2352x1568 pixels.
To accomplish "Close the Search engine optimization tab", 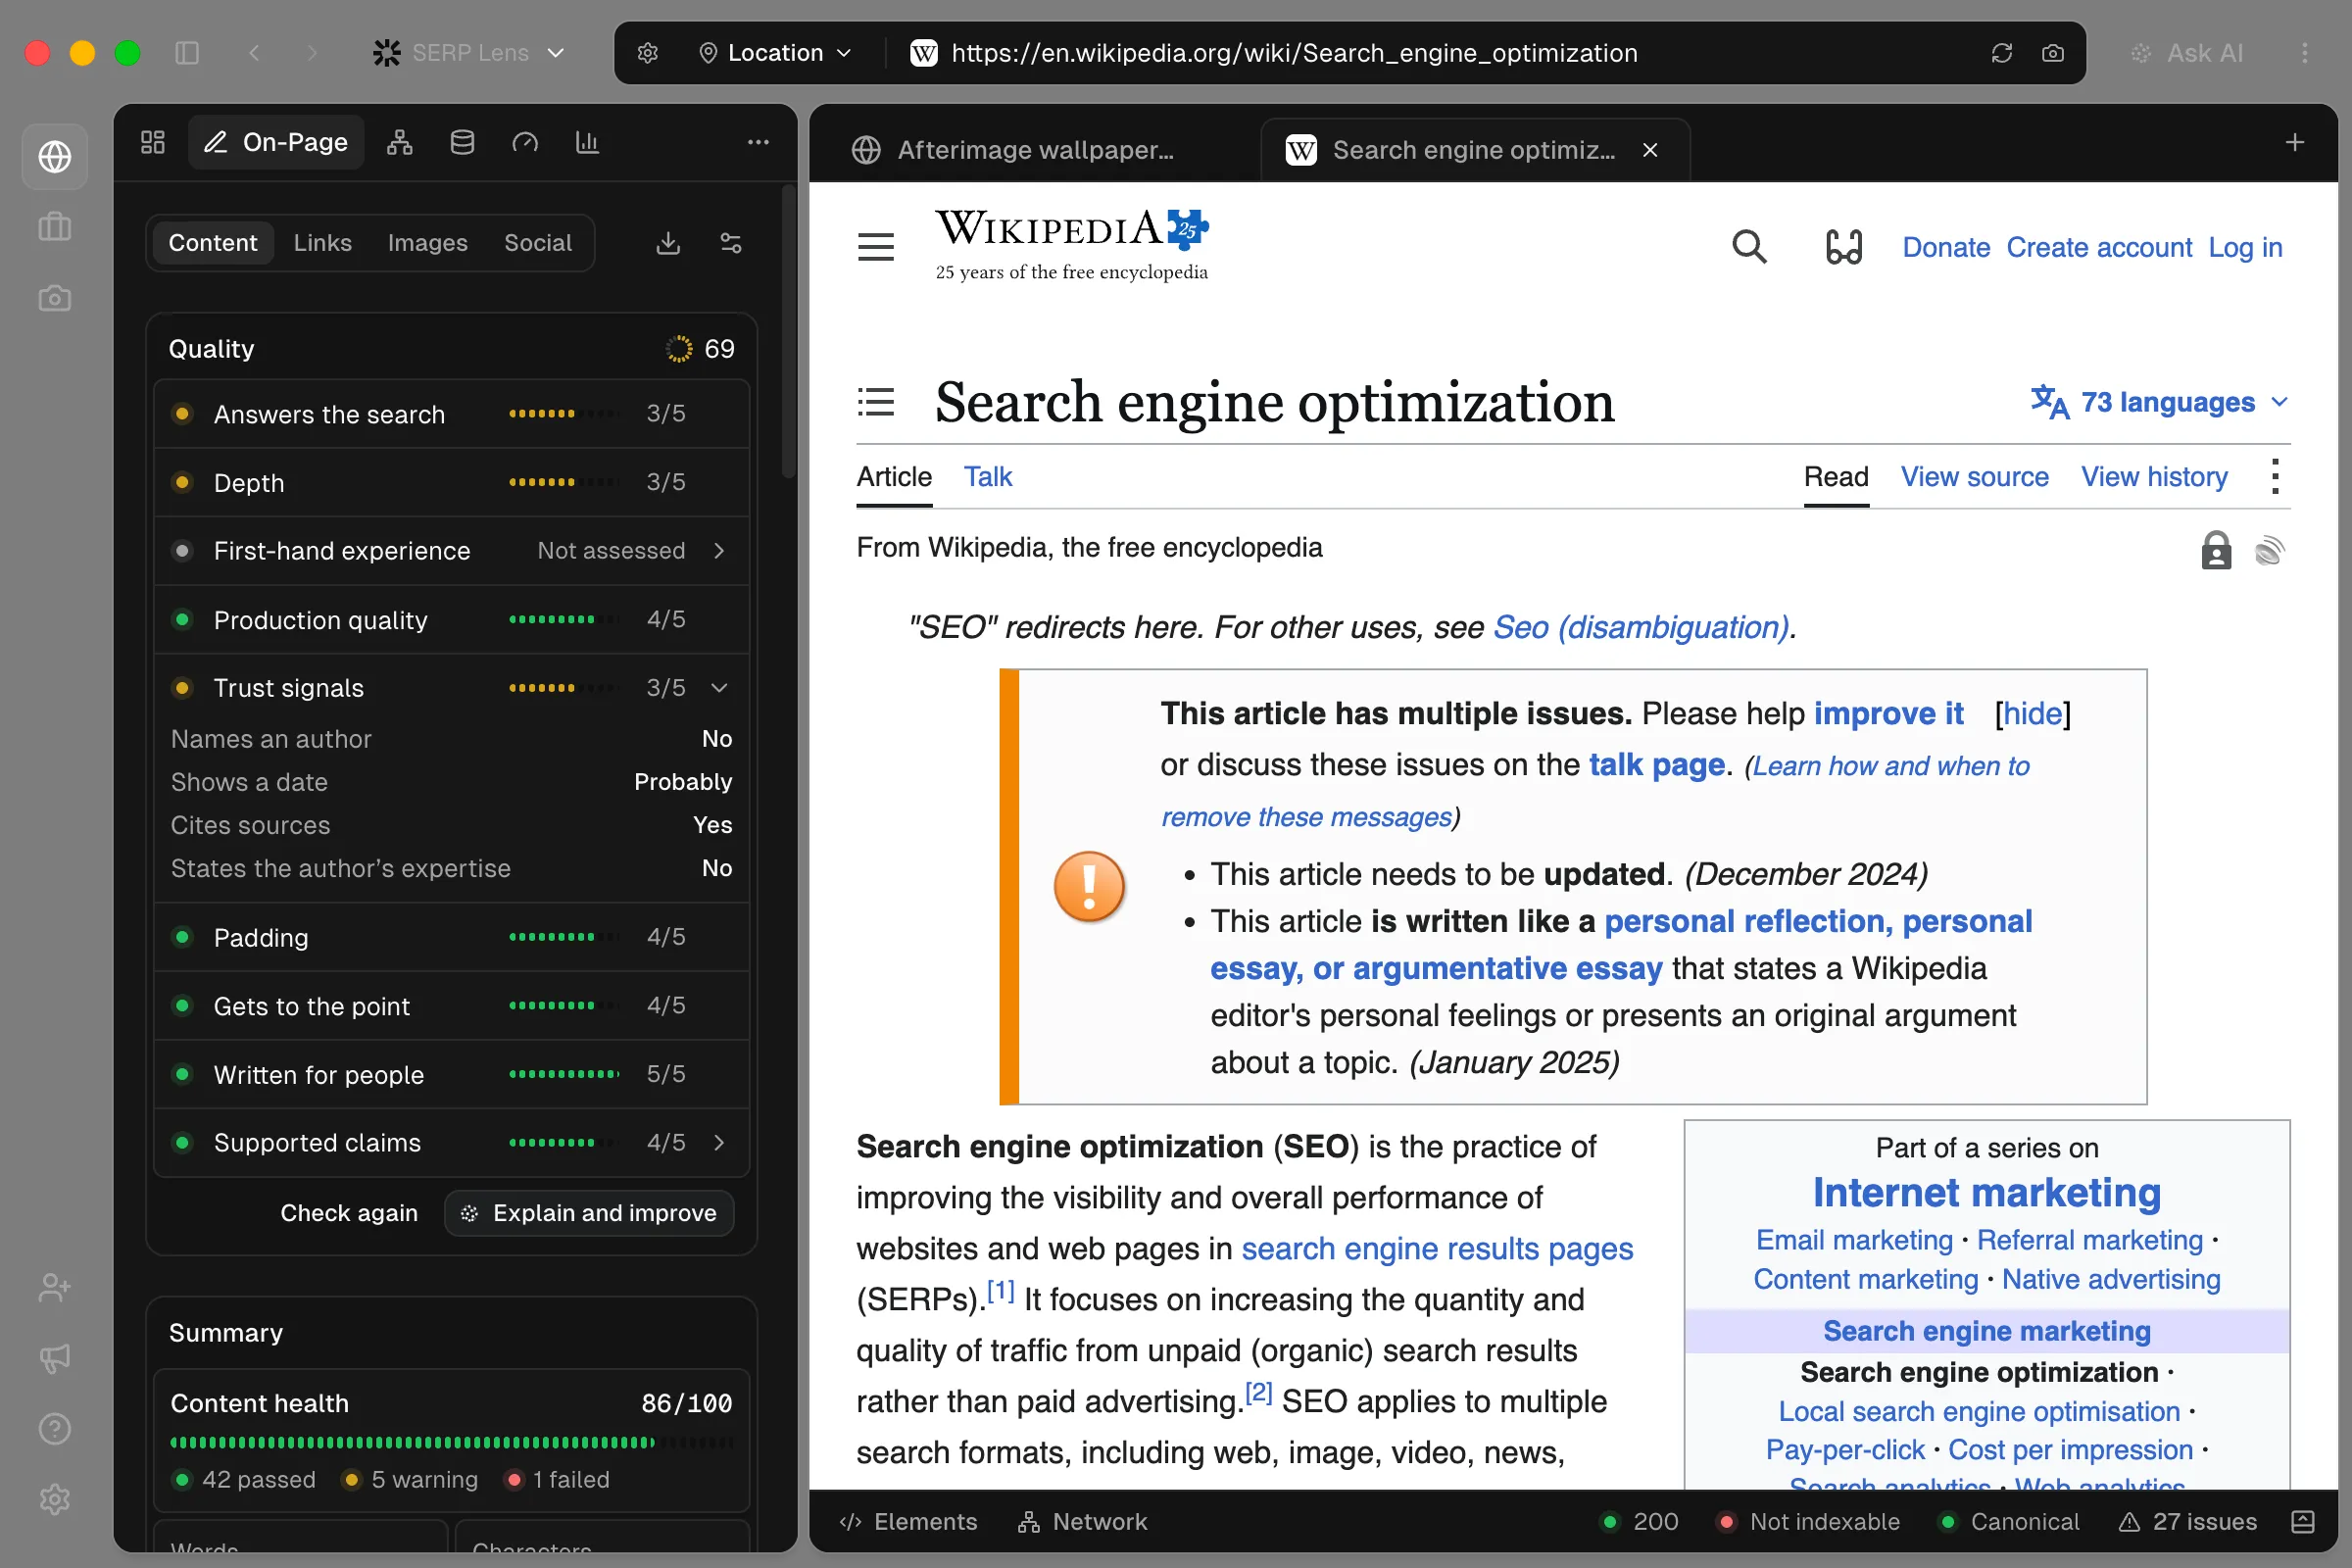I will [x=1650, y=150].
